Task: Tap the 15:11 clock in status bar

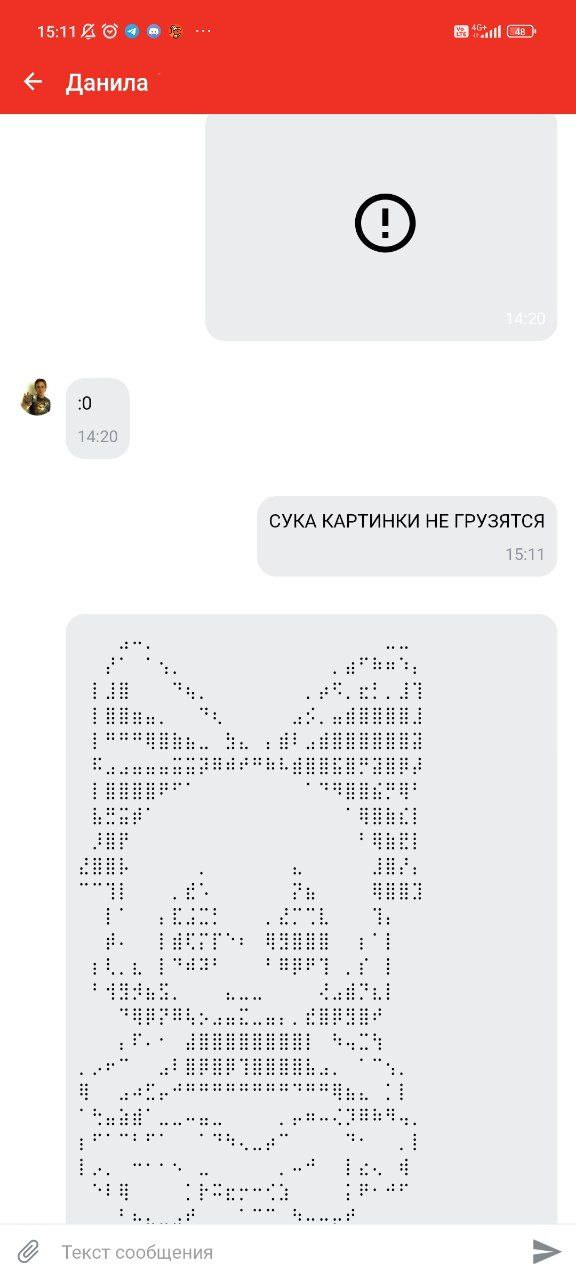Action: coord(57,31)
